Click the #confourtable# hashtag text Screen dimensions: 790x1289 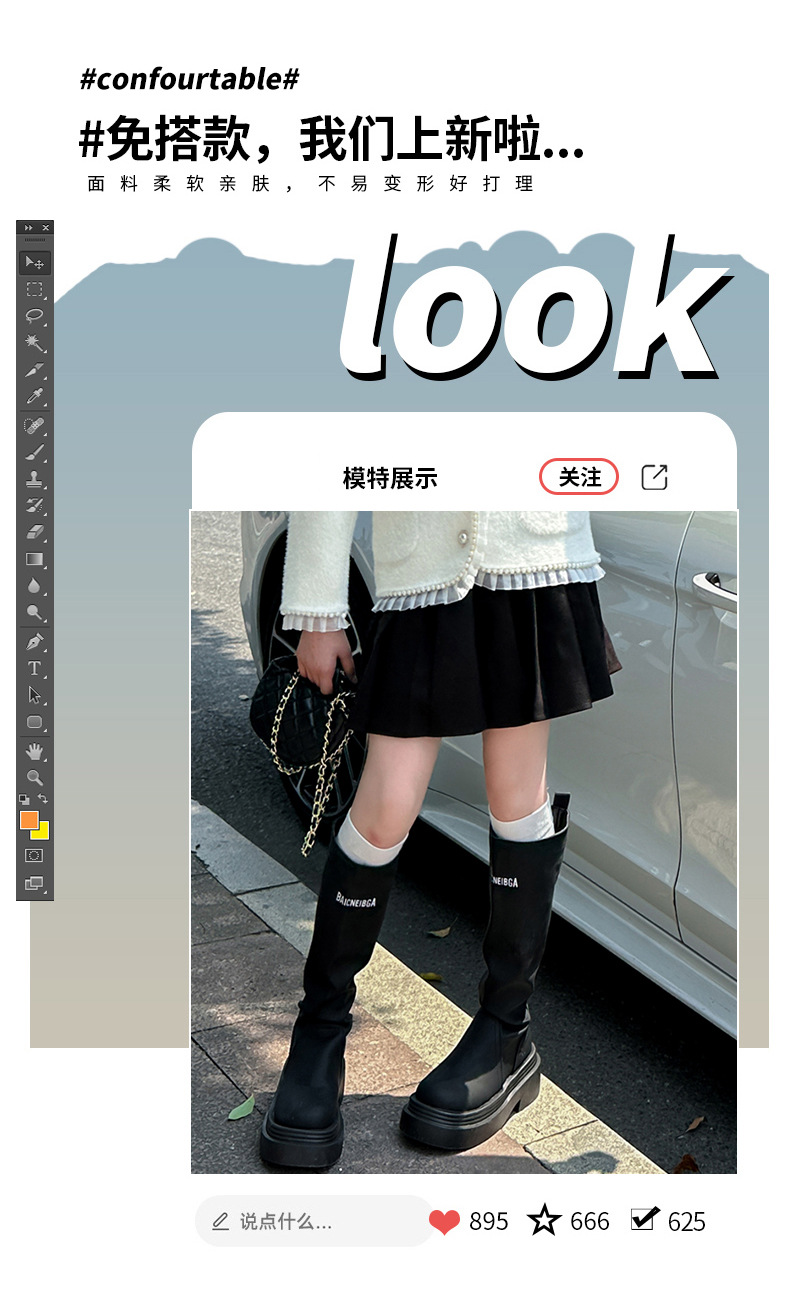(x=190, y=79)
